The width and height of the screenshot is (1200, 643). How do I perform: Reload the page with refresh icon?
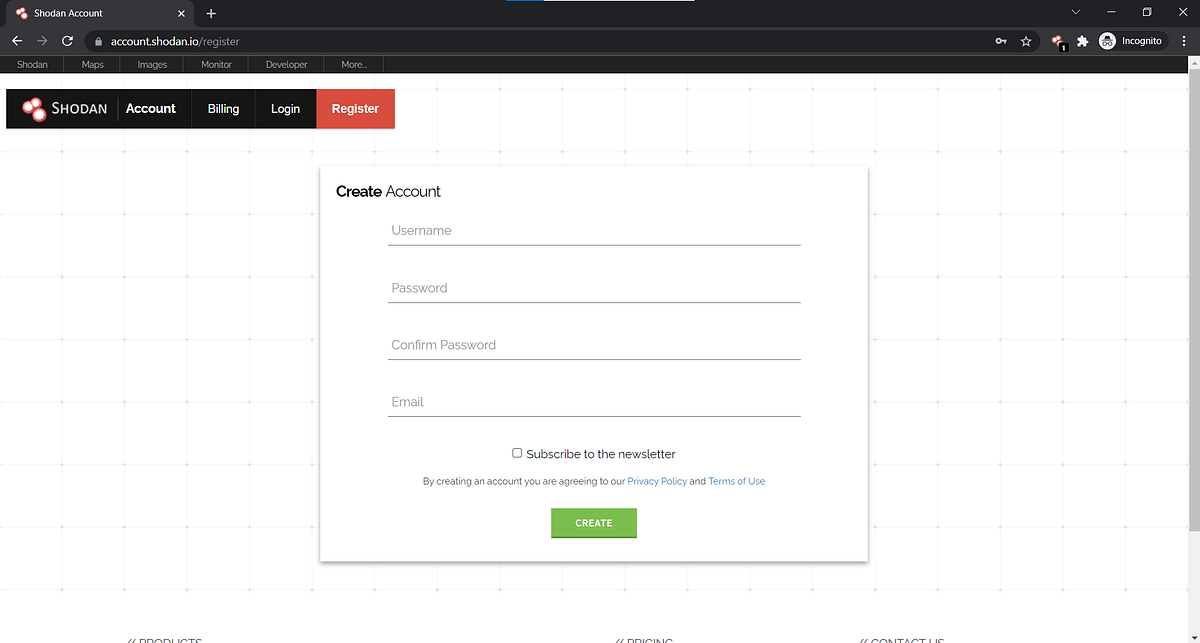[67, 41]
